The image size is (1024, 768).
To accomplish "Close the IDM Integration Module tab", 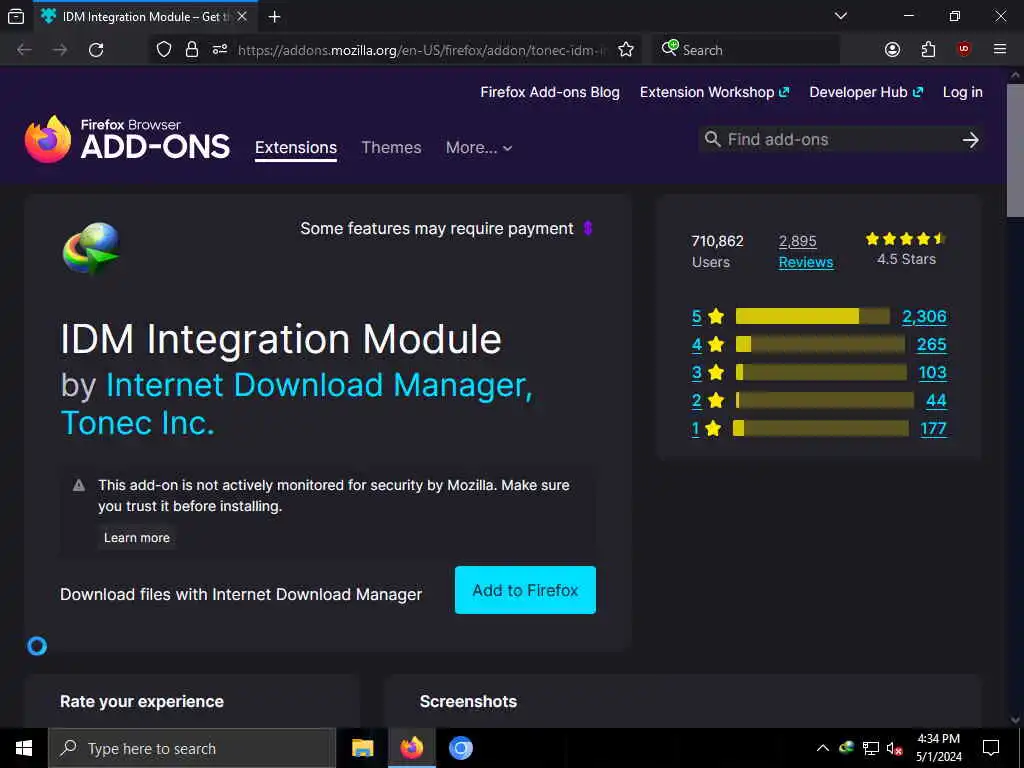I will click(x=242, y=16).
